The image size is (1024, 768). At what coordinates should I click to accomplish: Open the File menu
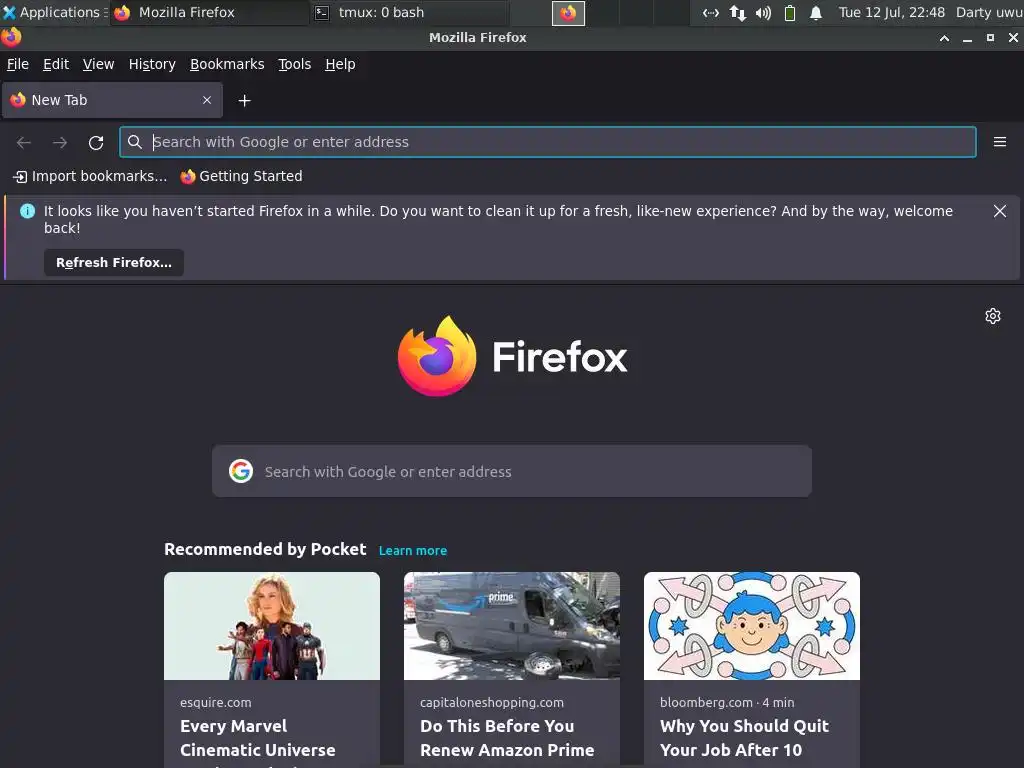18,64
